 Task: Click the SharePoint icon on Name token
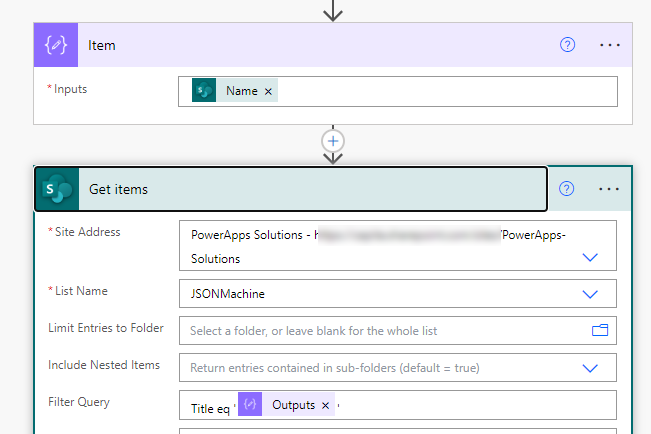[204, 91]
